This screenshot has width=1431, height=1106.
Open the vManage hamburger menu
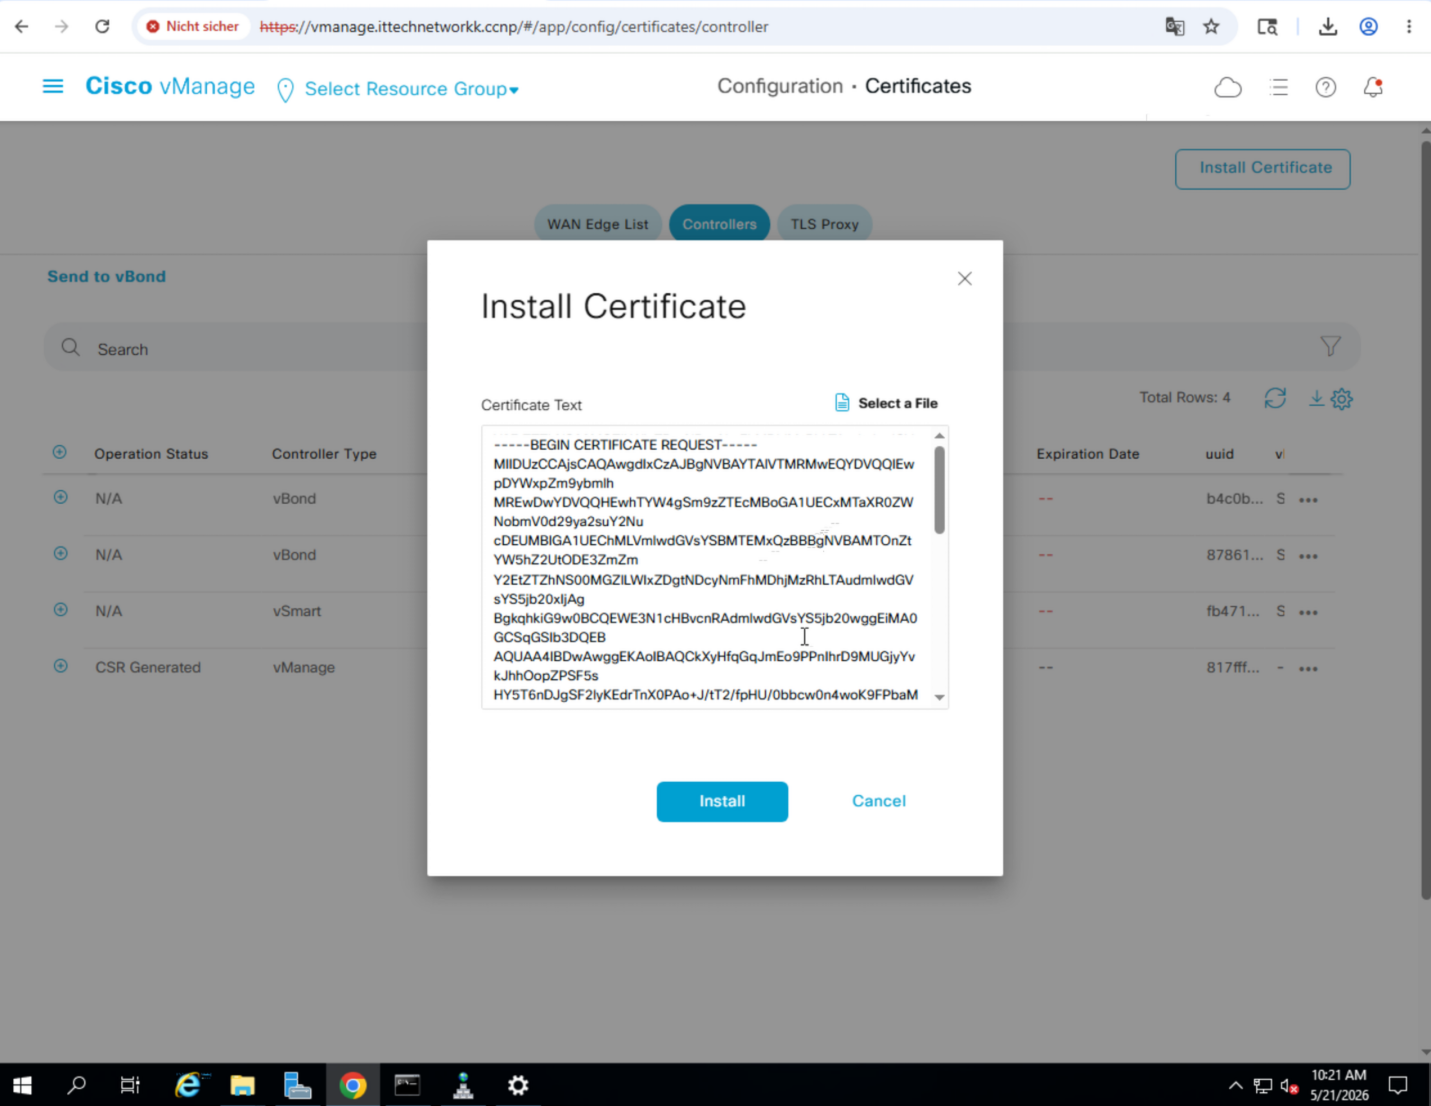(x=53, y=87)
